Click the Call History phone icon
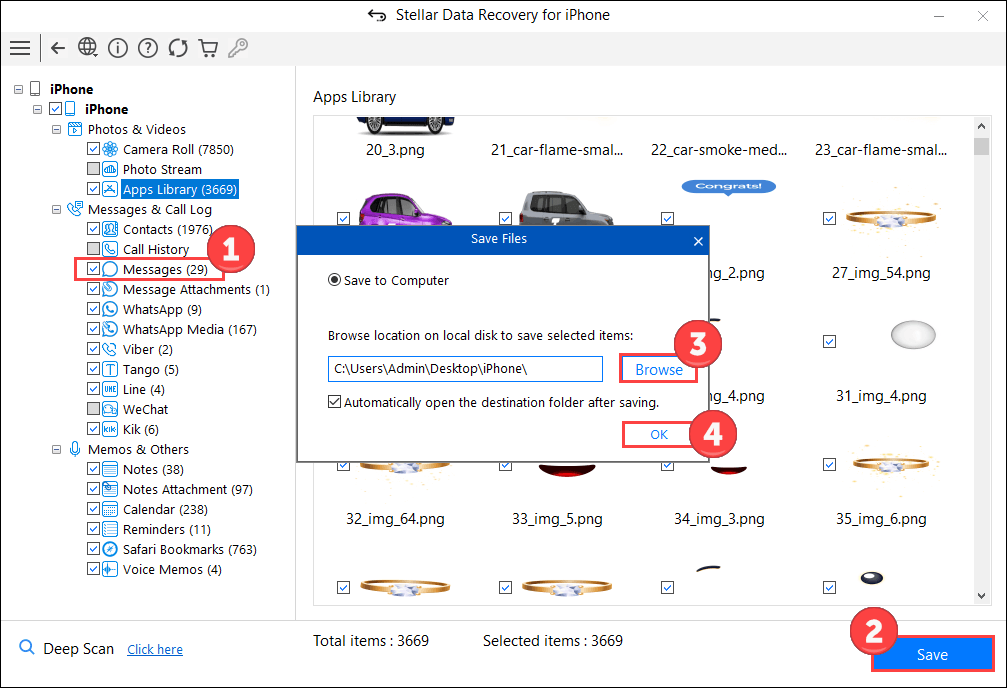The height and width of the screenshot is (688, 1007). pyautogui.click(x=110, y=249)
